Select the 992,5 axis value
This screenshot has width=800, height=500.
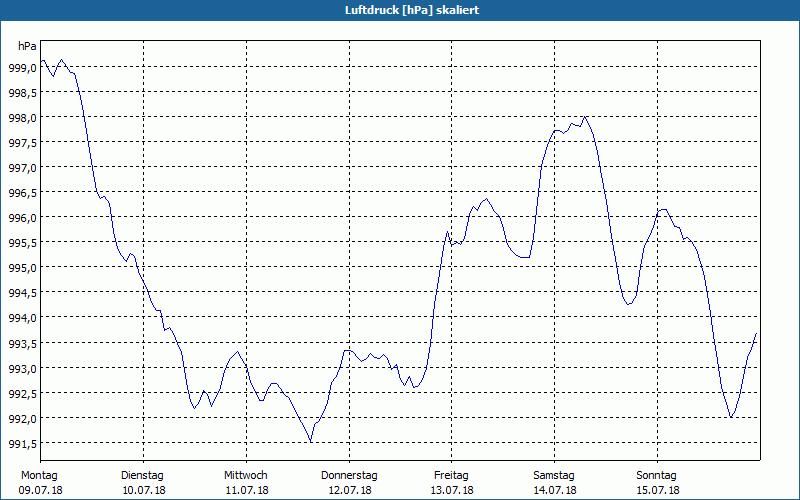pos(22,393)
